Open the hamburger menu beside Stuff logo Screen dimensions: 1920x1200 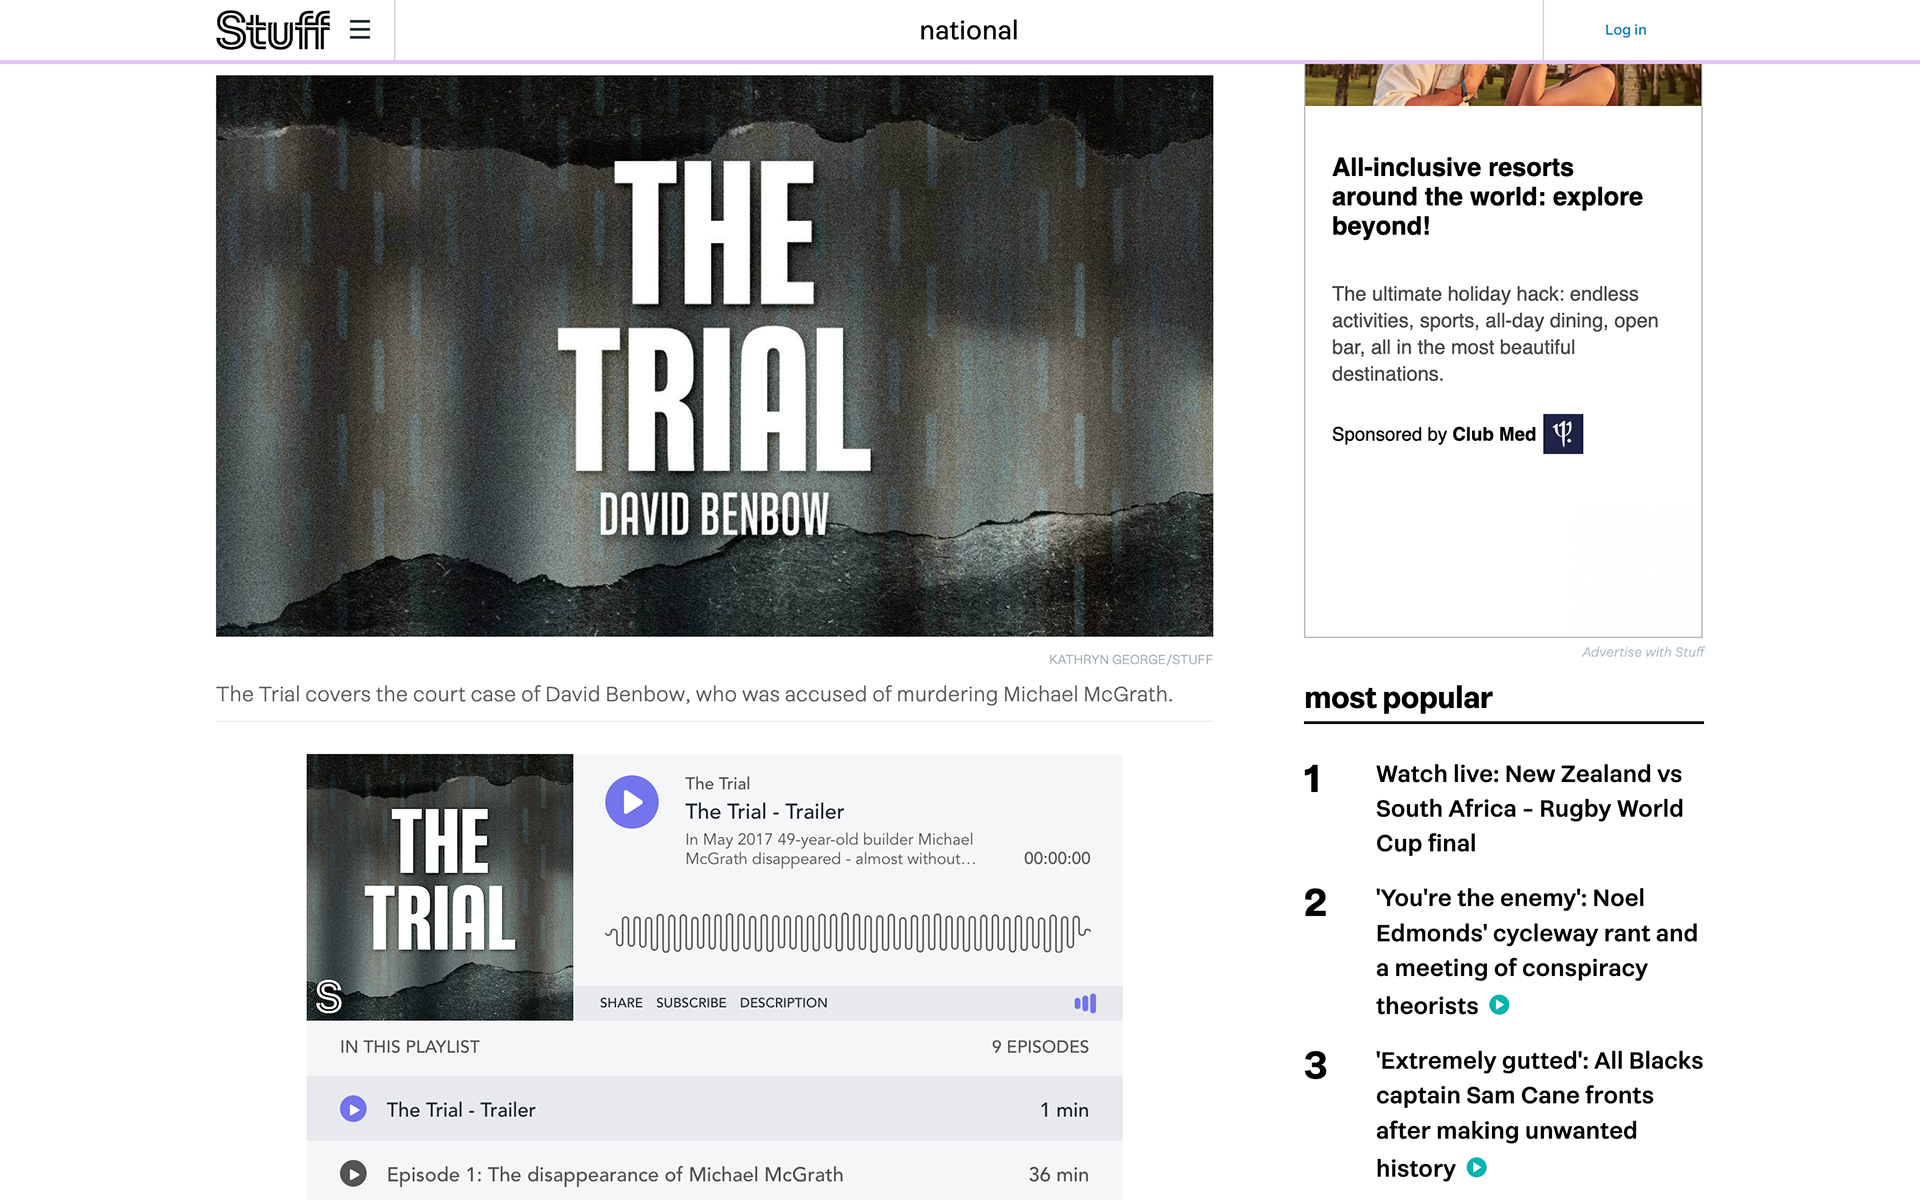(360, 30)
